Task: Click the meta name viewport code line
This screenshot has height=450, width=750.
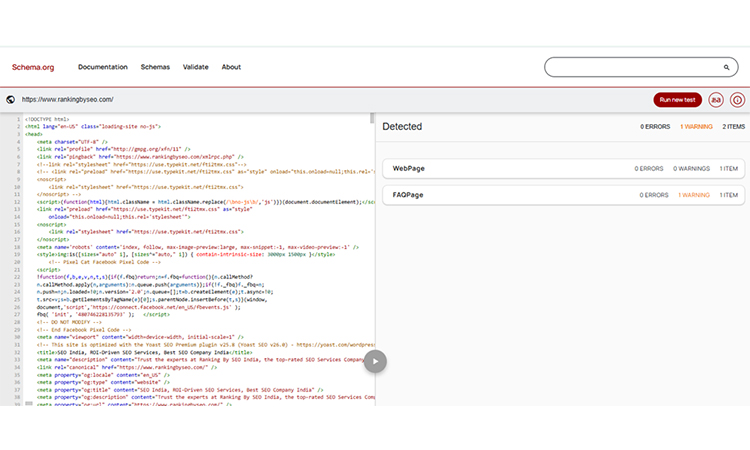Action: click(140, 337)
